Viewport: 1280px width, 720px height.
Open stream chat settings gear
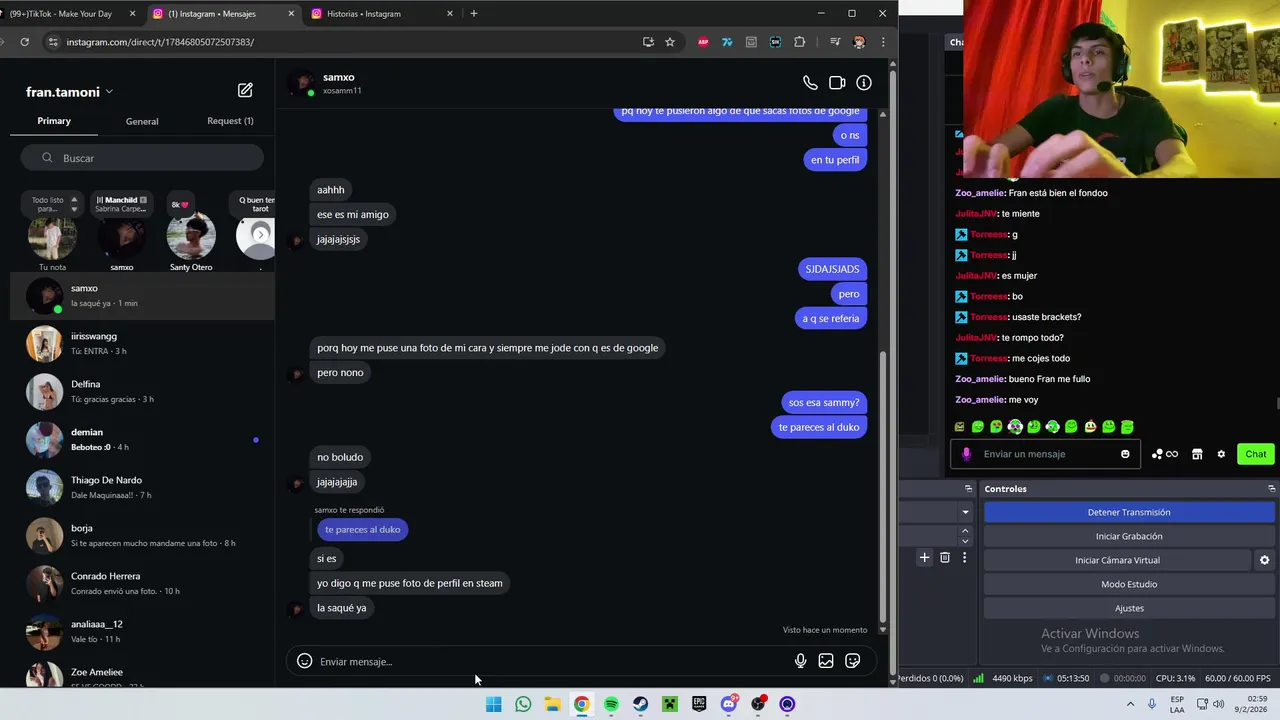1221,454
